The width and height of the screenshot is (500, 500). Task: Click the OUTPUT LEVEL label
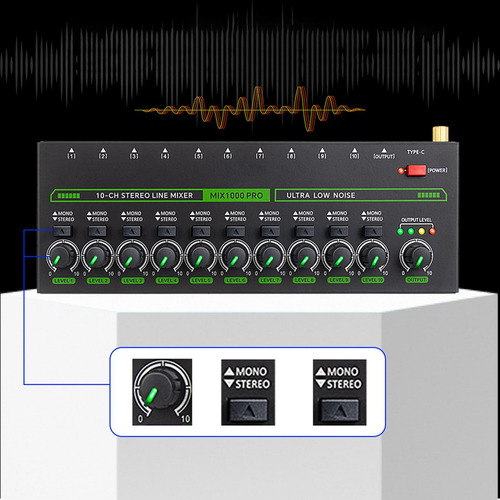(416, 220)
